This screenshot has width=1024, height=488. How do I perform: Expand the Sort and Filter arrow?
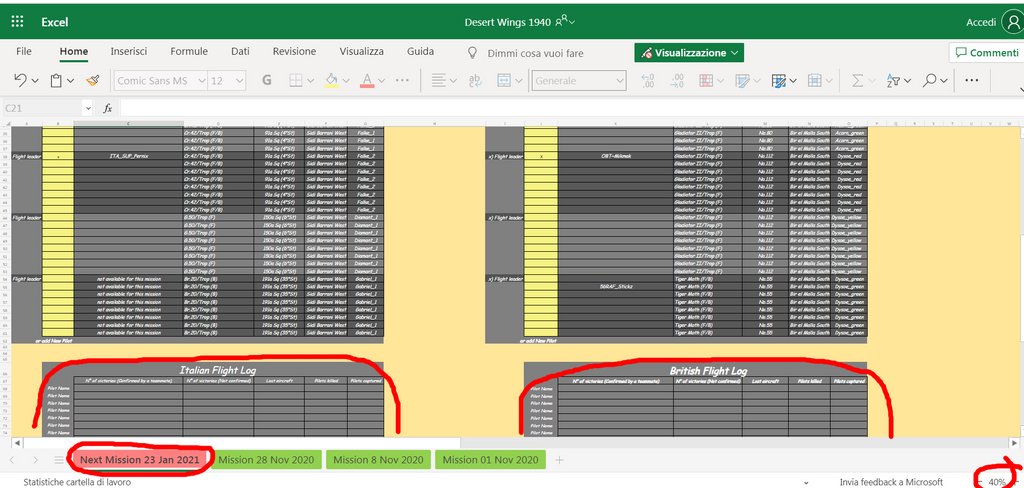[x=908, y=81]
